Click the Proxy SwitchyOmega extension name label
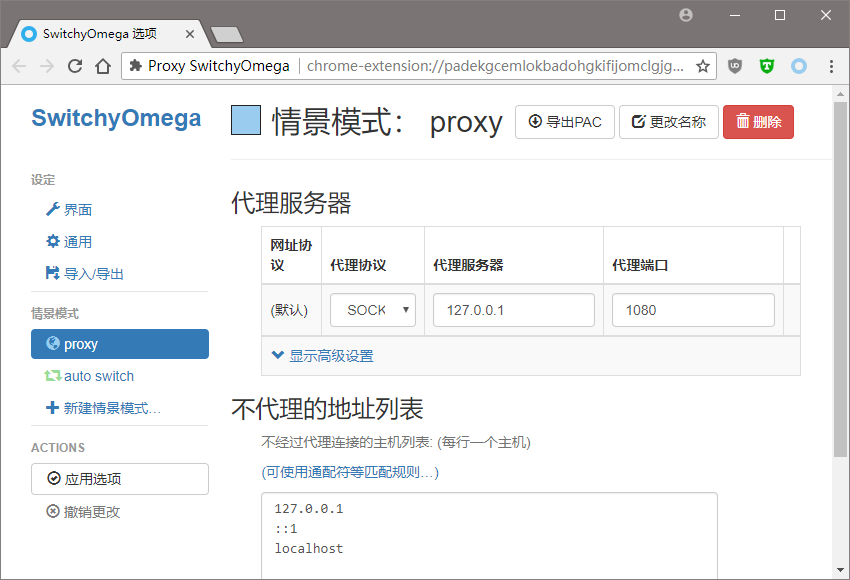The width and height of the screenshot is (850, 580). coord(218,66)
